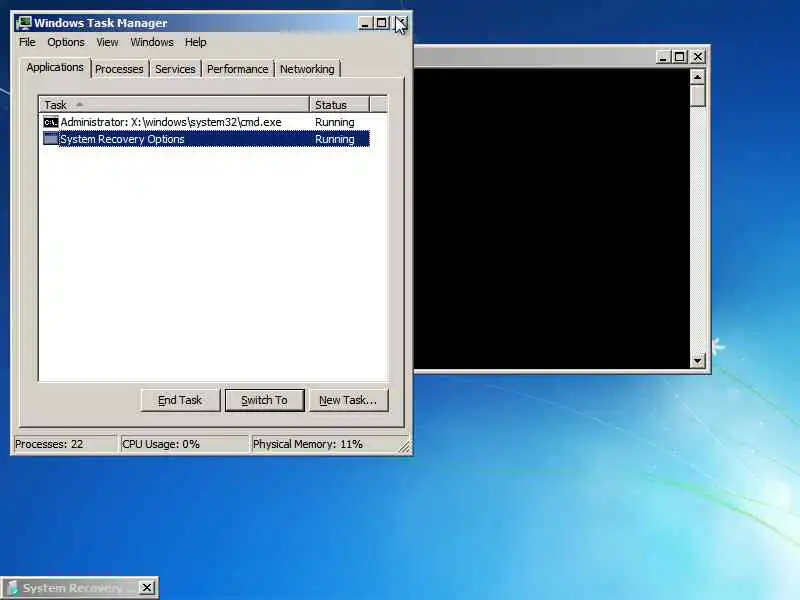
Task: Click the Running status of System Recovery Options
Action: (335, 139)
